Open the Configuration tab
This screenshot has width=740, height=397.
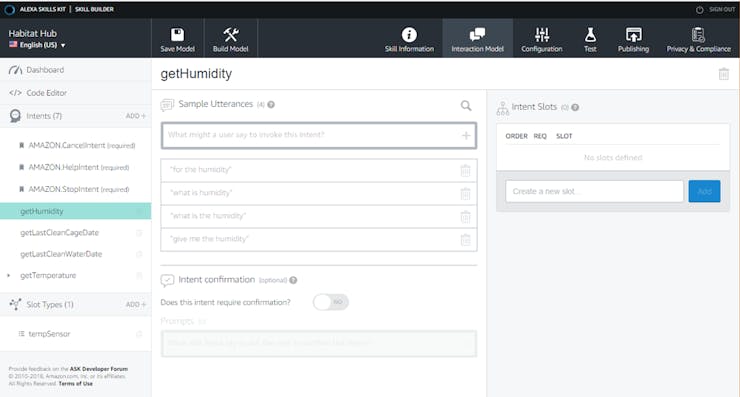541,40
